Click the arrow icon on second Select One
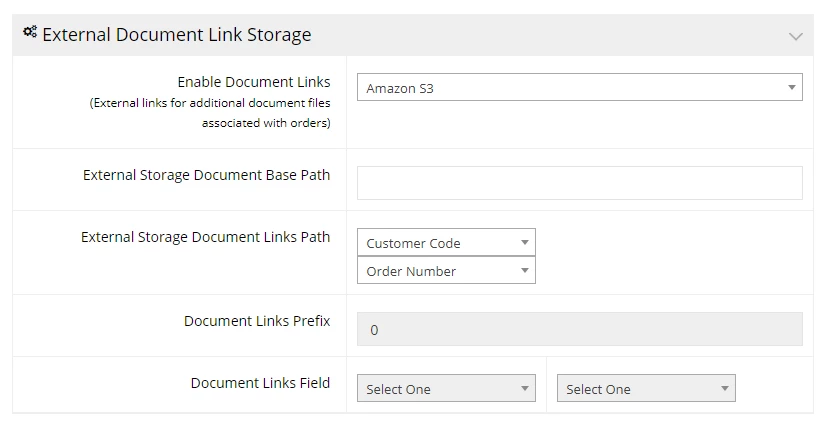Viewport: 831px width, 429px height. [724, 388]
